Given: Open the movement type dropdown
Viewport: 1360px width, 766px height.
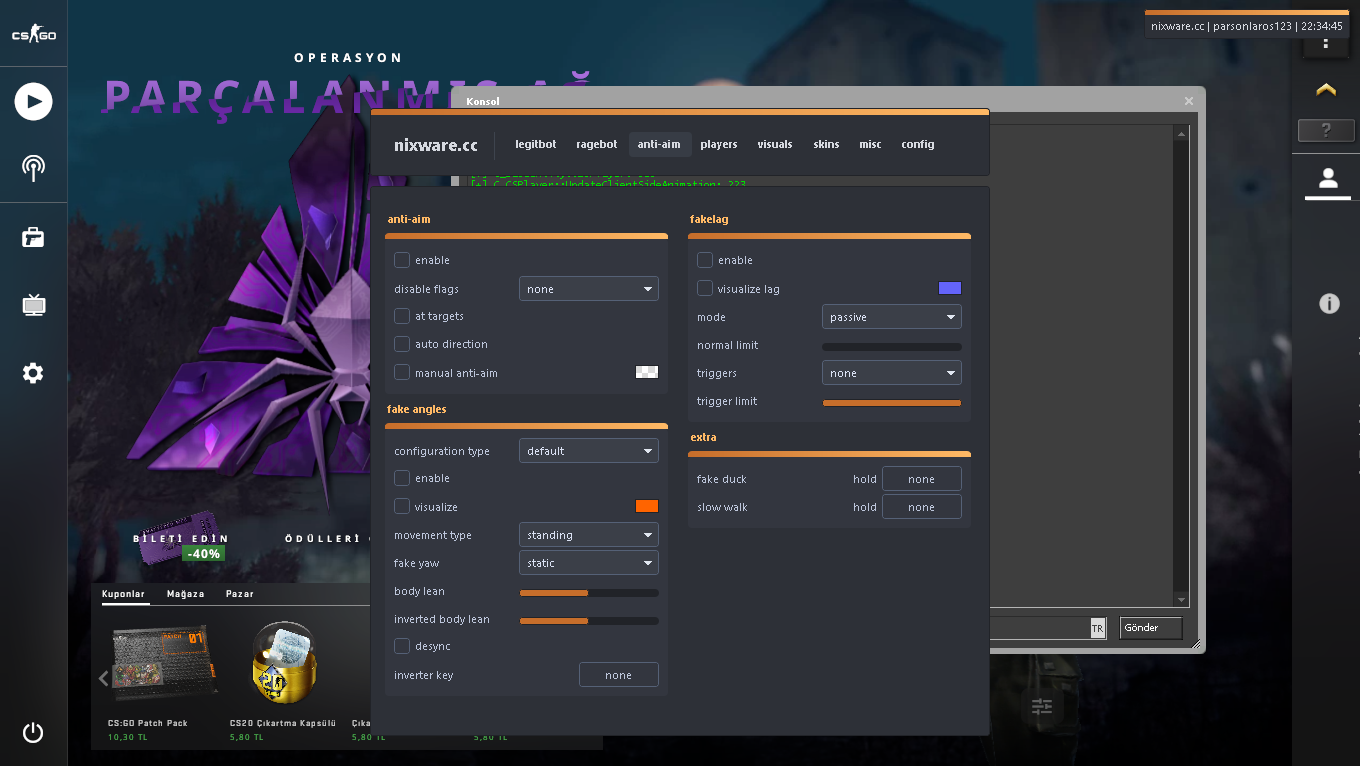Looking at the screenshot, I should (588, 535).
